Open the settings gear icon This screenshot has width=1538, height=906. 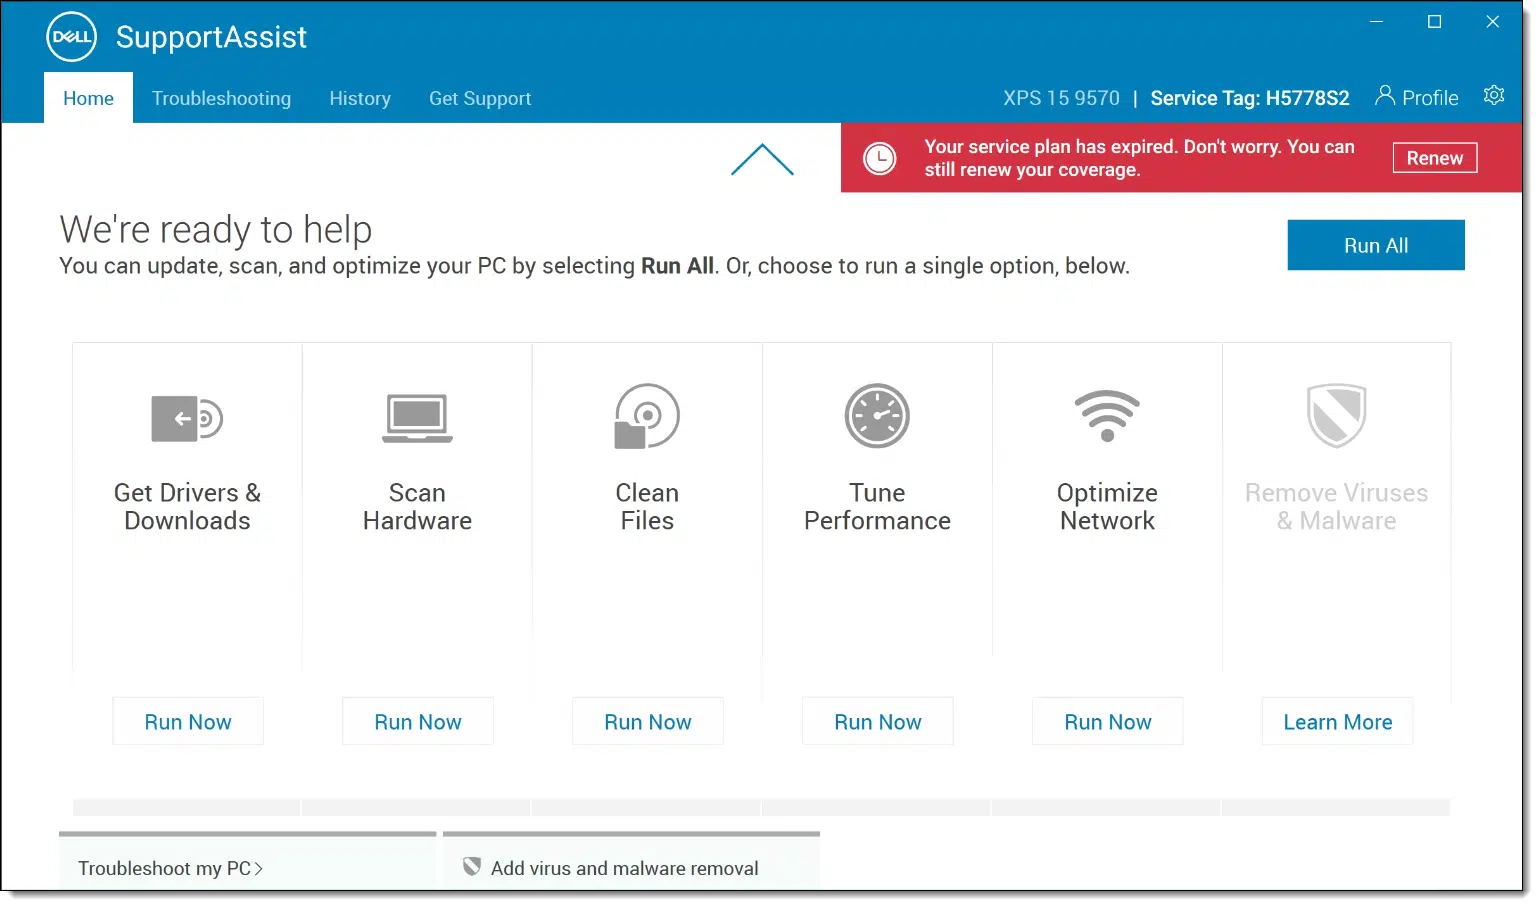click(1494, 95)
